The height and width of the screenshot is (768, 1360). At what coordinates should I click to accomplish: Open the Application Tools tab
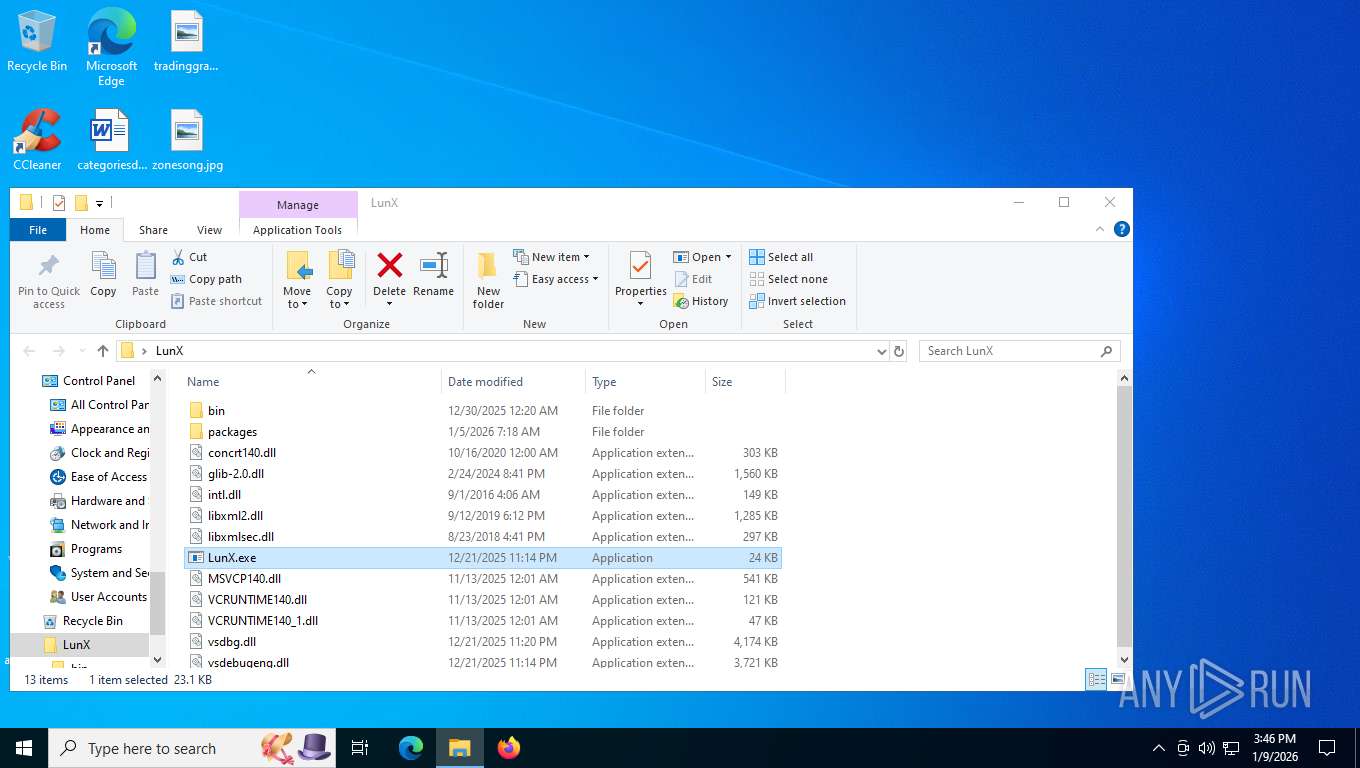click(x=298, y=230)
